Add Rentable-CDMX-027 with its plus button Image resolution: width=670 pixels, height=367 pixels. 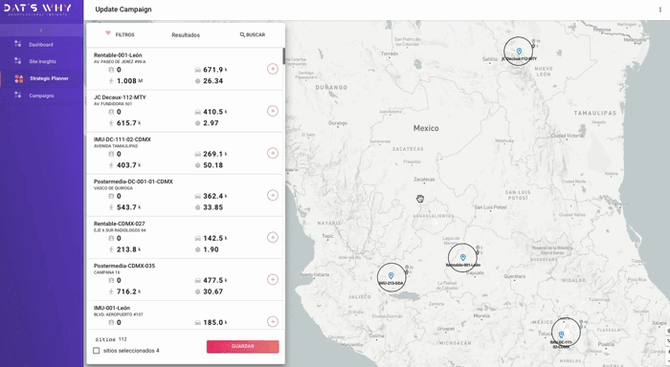pyautogui.click(x=273, y=237)
